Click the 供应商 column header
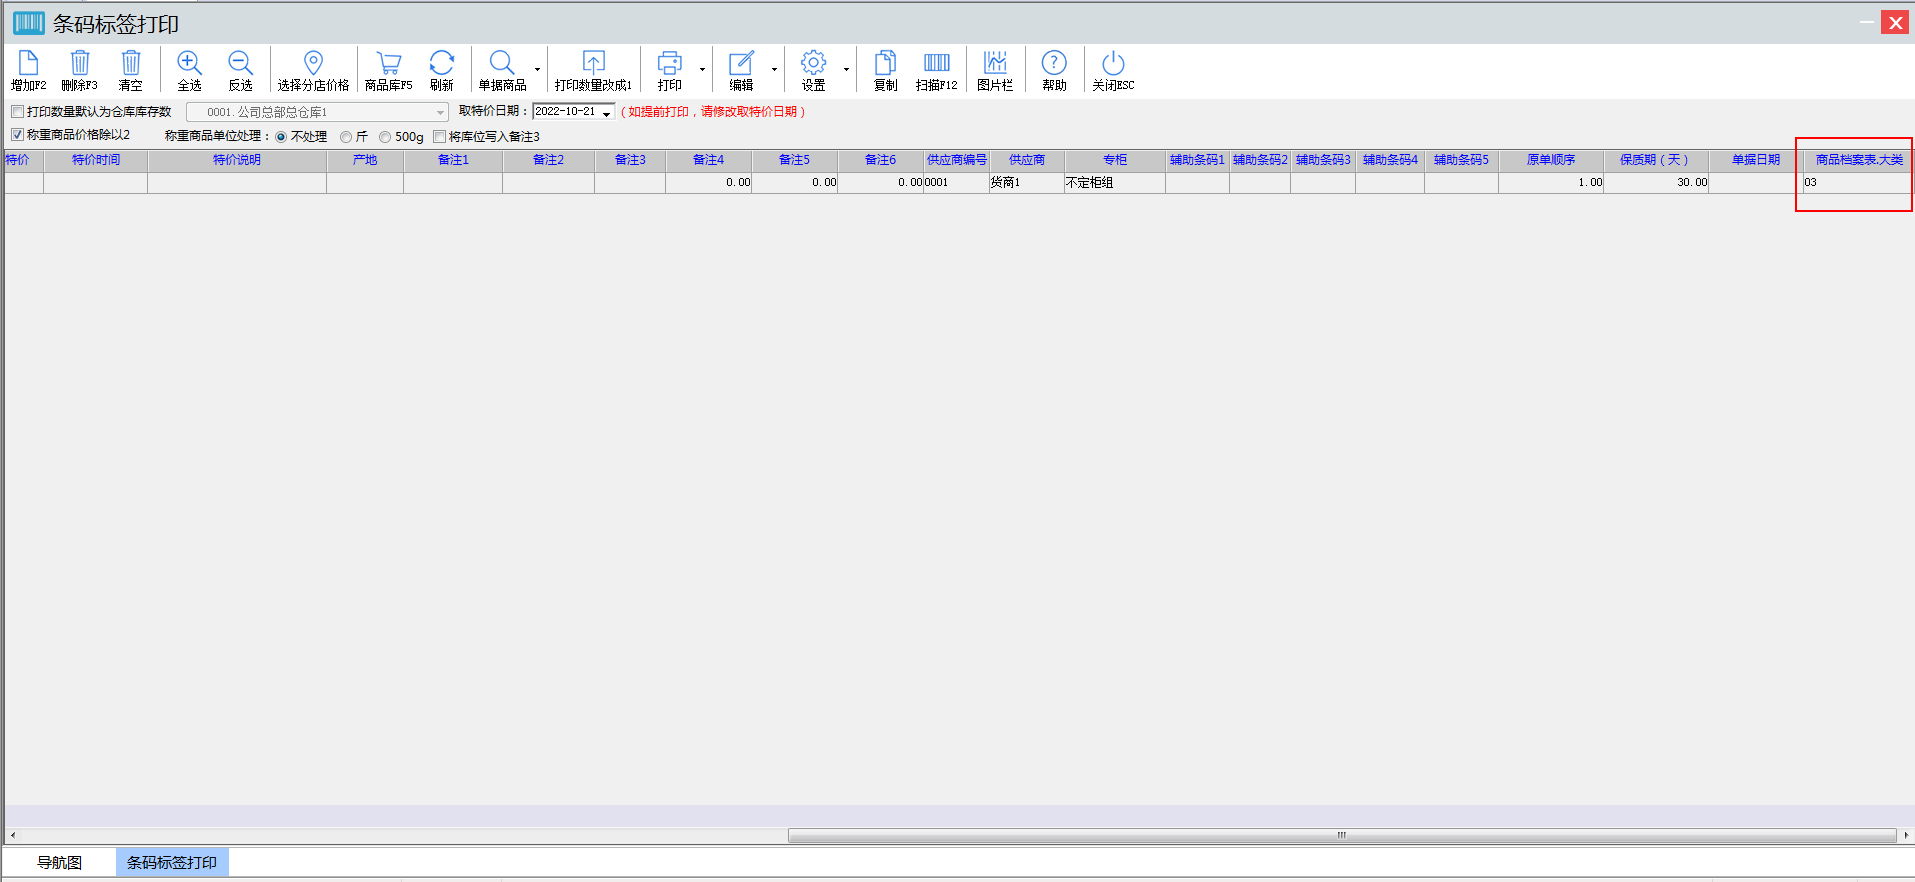The image size is (1915, 882). click(1026, 160)
